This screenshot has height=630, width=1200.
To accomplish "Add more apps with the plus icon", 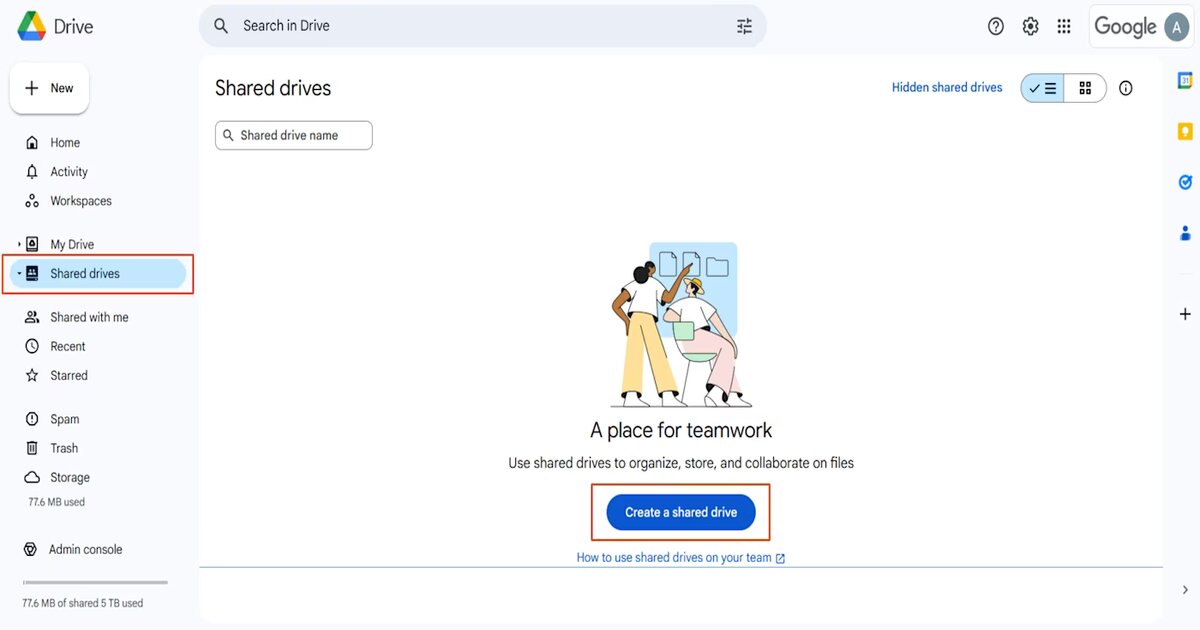I will (1184, 313).
